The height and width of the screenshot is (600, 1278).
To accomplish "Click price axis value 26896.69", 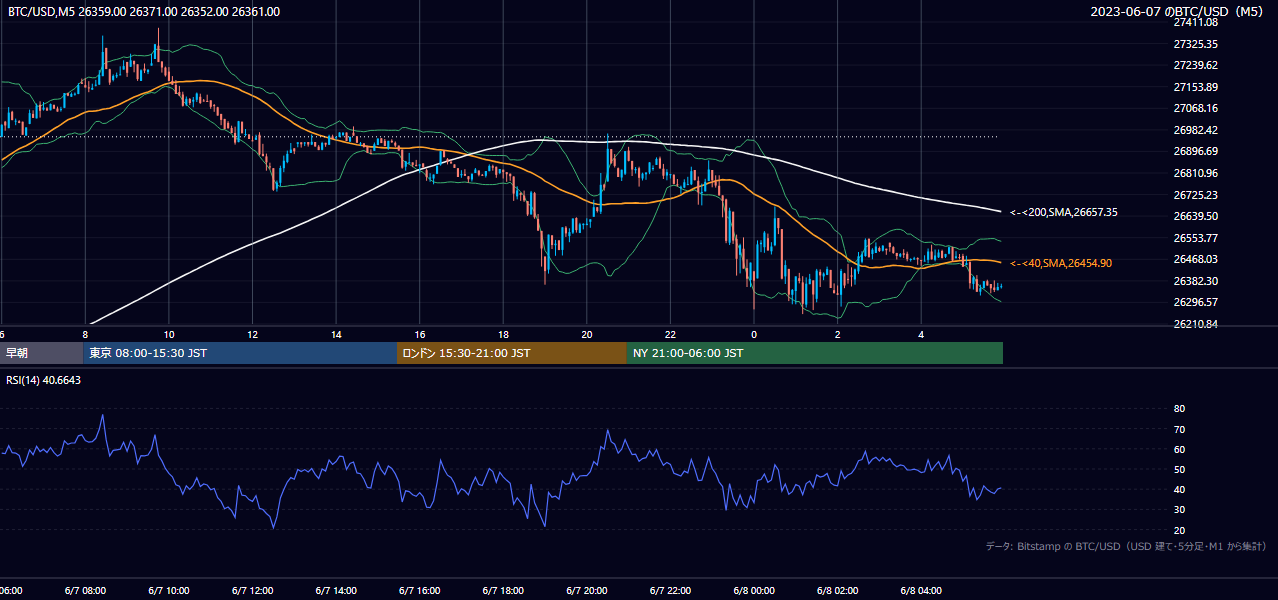I will (x=1195, y=152).
